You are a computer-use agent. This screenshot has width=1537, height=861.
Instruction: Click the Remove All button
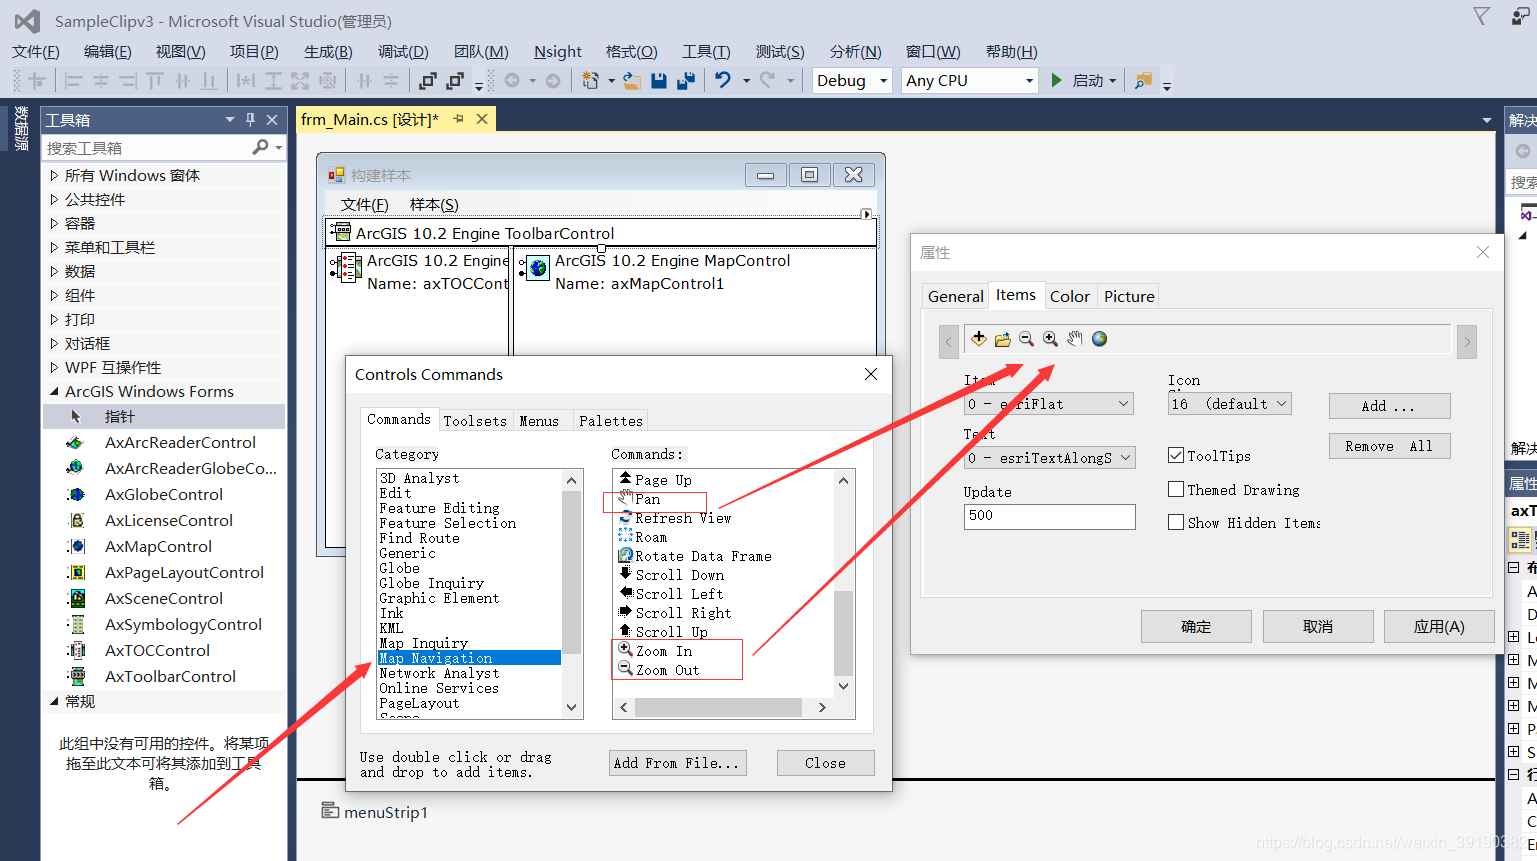(1389, 446)
